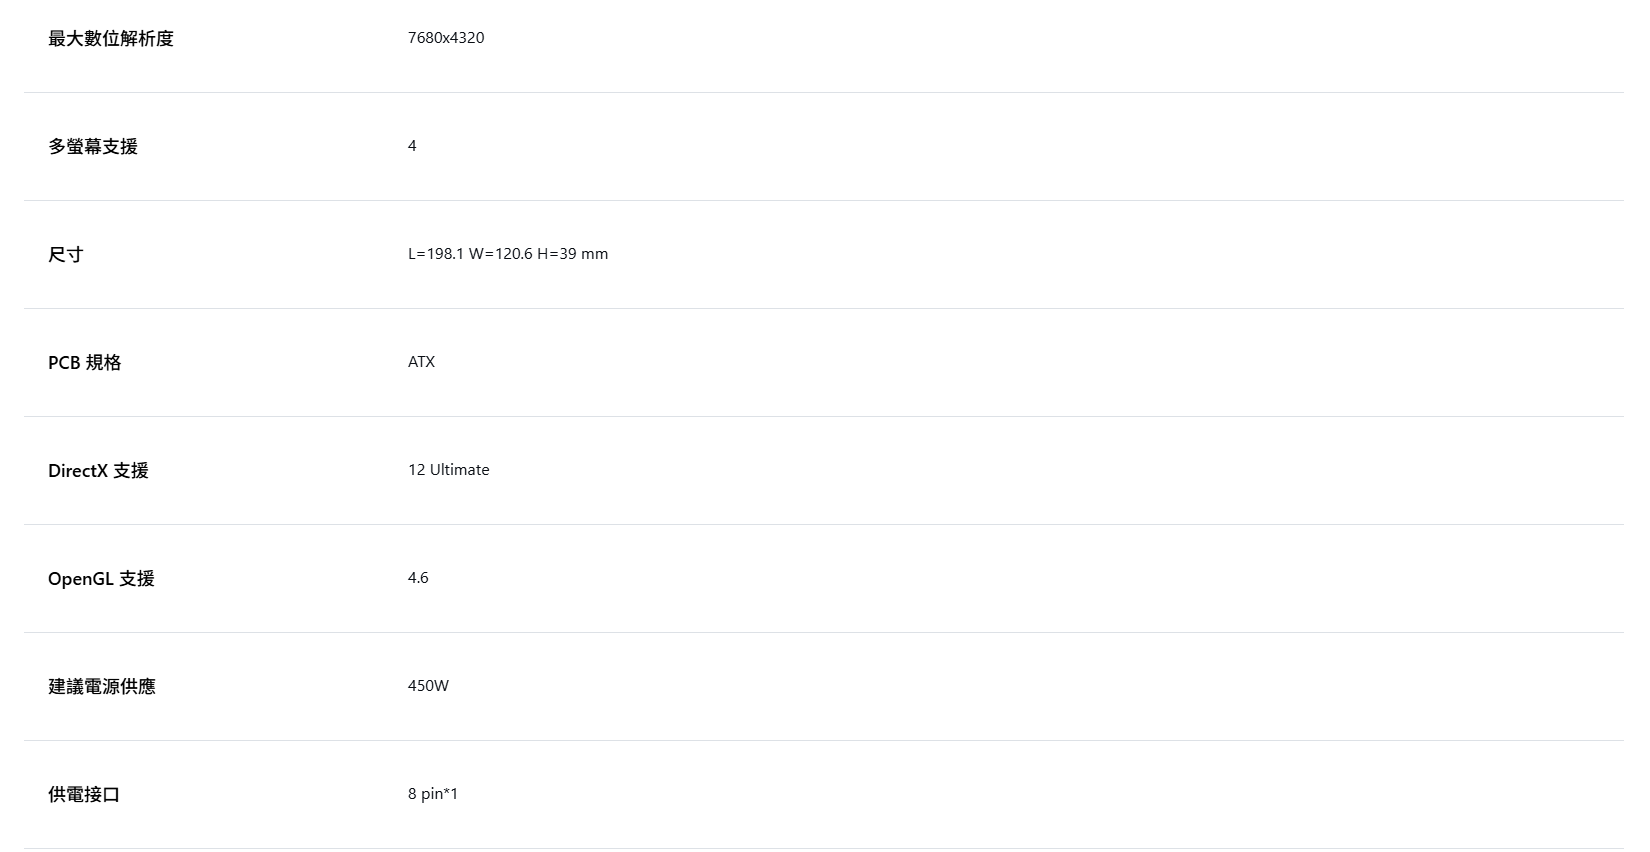Image resolution: width=1650 pixels, height=852 pixels.
Task: Click the 供電接口 label
Action: pos(84,795)
